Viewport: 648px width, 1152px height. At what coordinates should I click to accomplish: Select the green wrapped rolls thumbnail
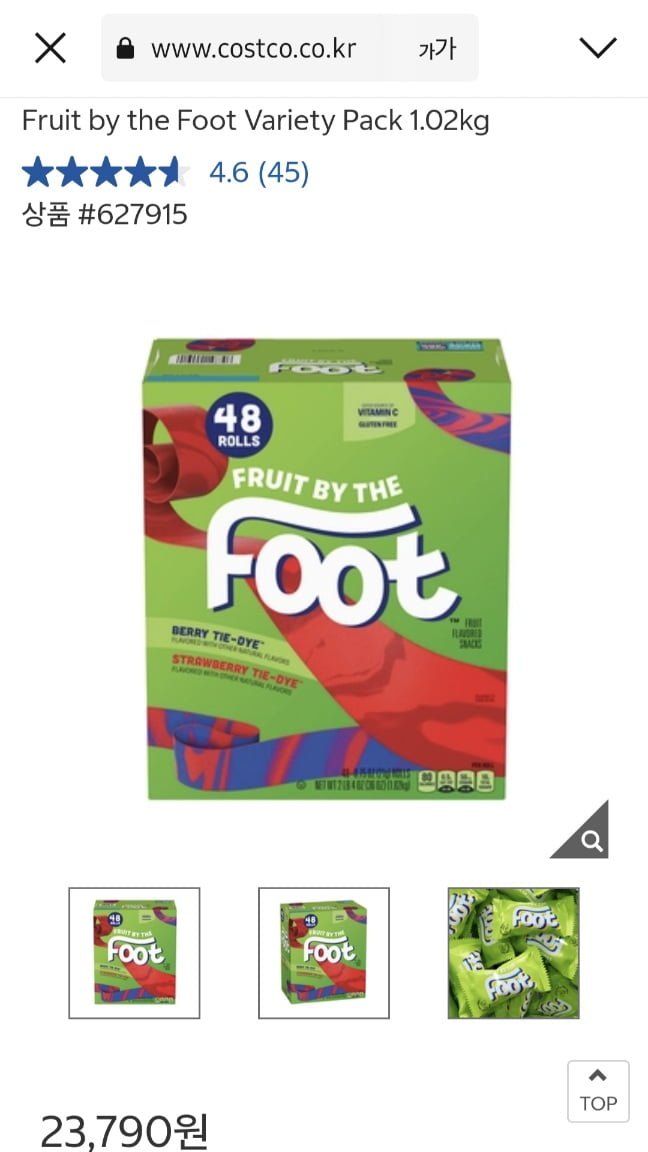click(514, 953)
